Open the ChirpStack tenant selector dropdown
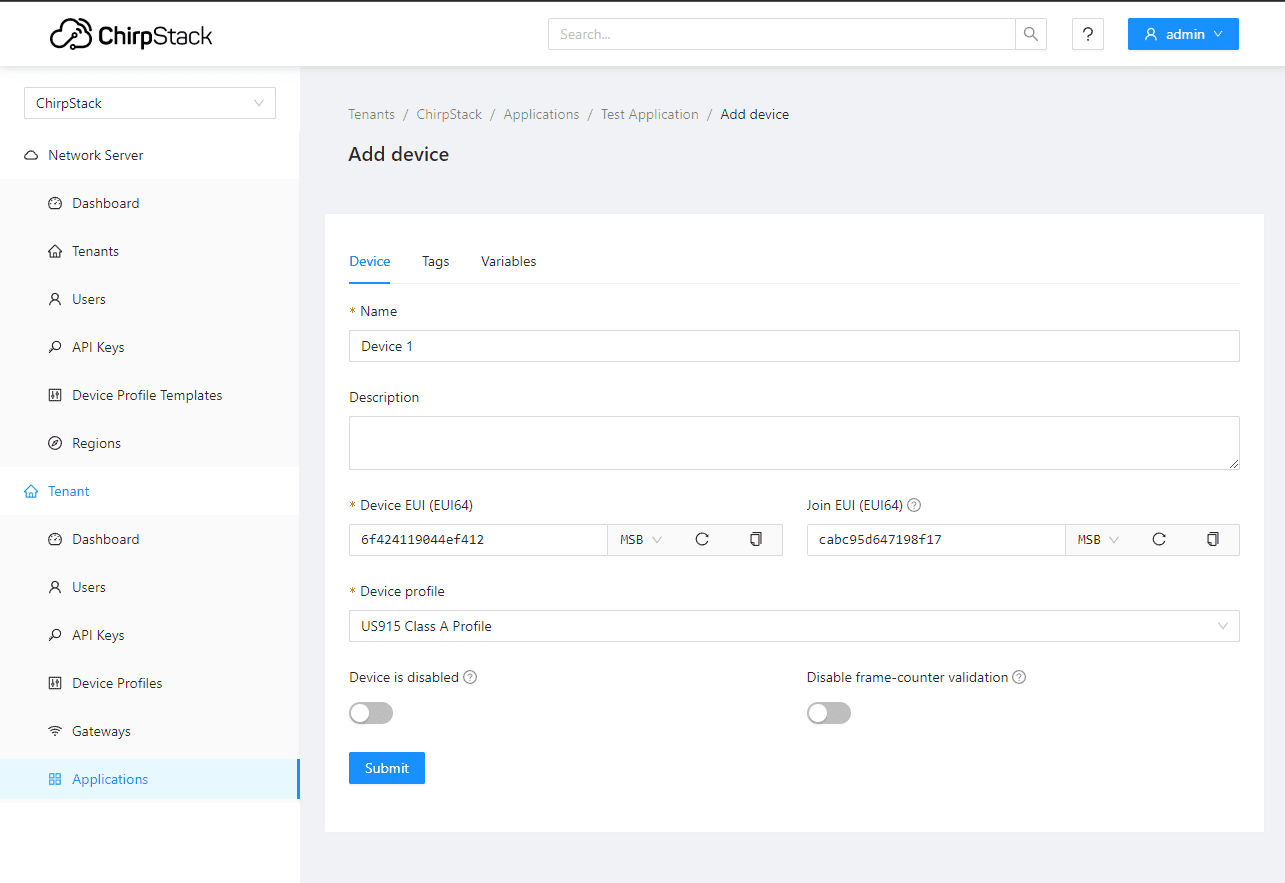This screenshot has width=1285, height=883. [x=150, y=103]
